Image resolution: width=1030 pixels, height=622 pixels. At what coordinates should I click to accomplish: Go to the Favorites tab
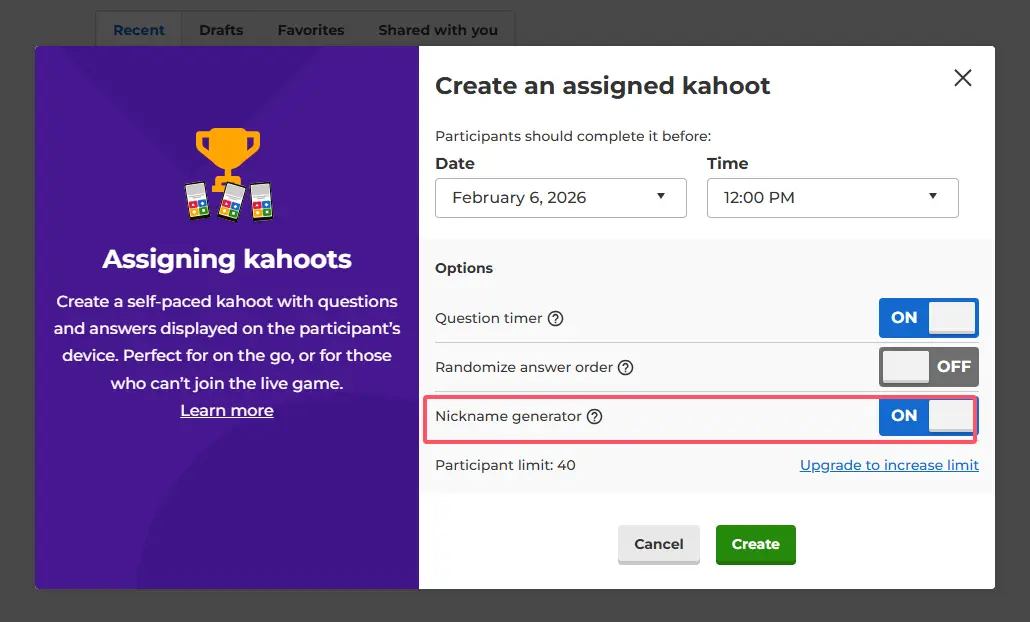click(x=311, y=30)
